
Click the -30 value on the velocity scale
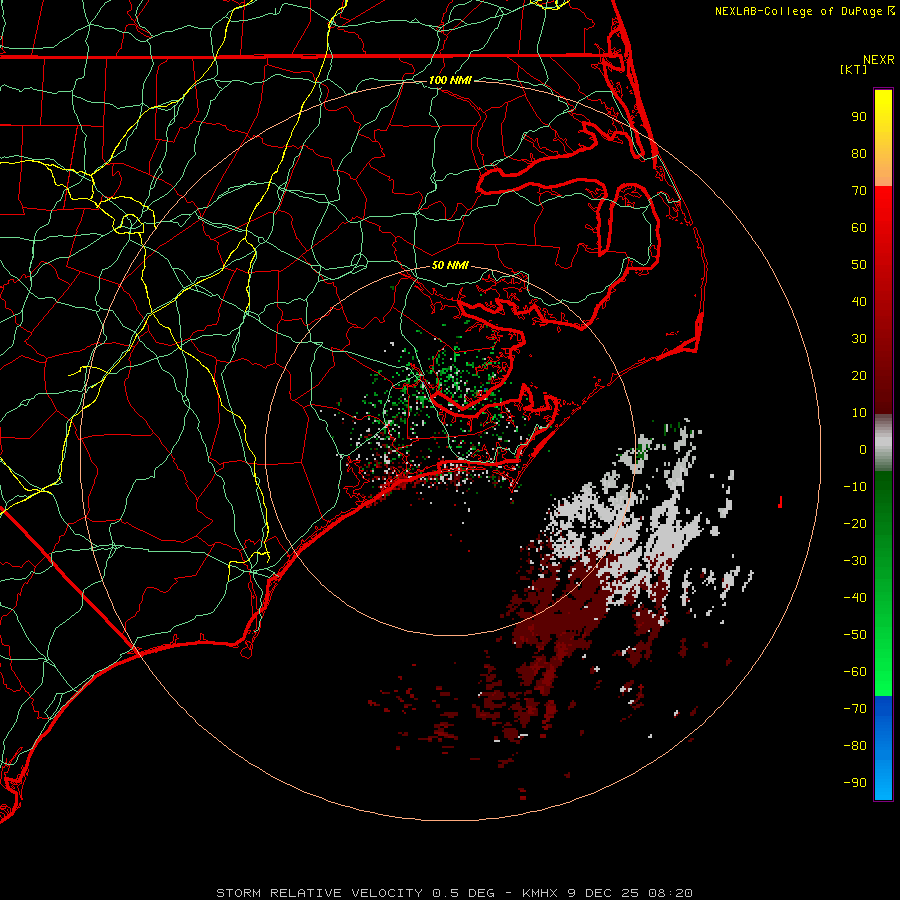(x=855, y=561)
